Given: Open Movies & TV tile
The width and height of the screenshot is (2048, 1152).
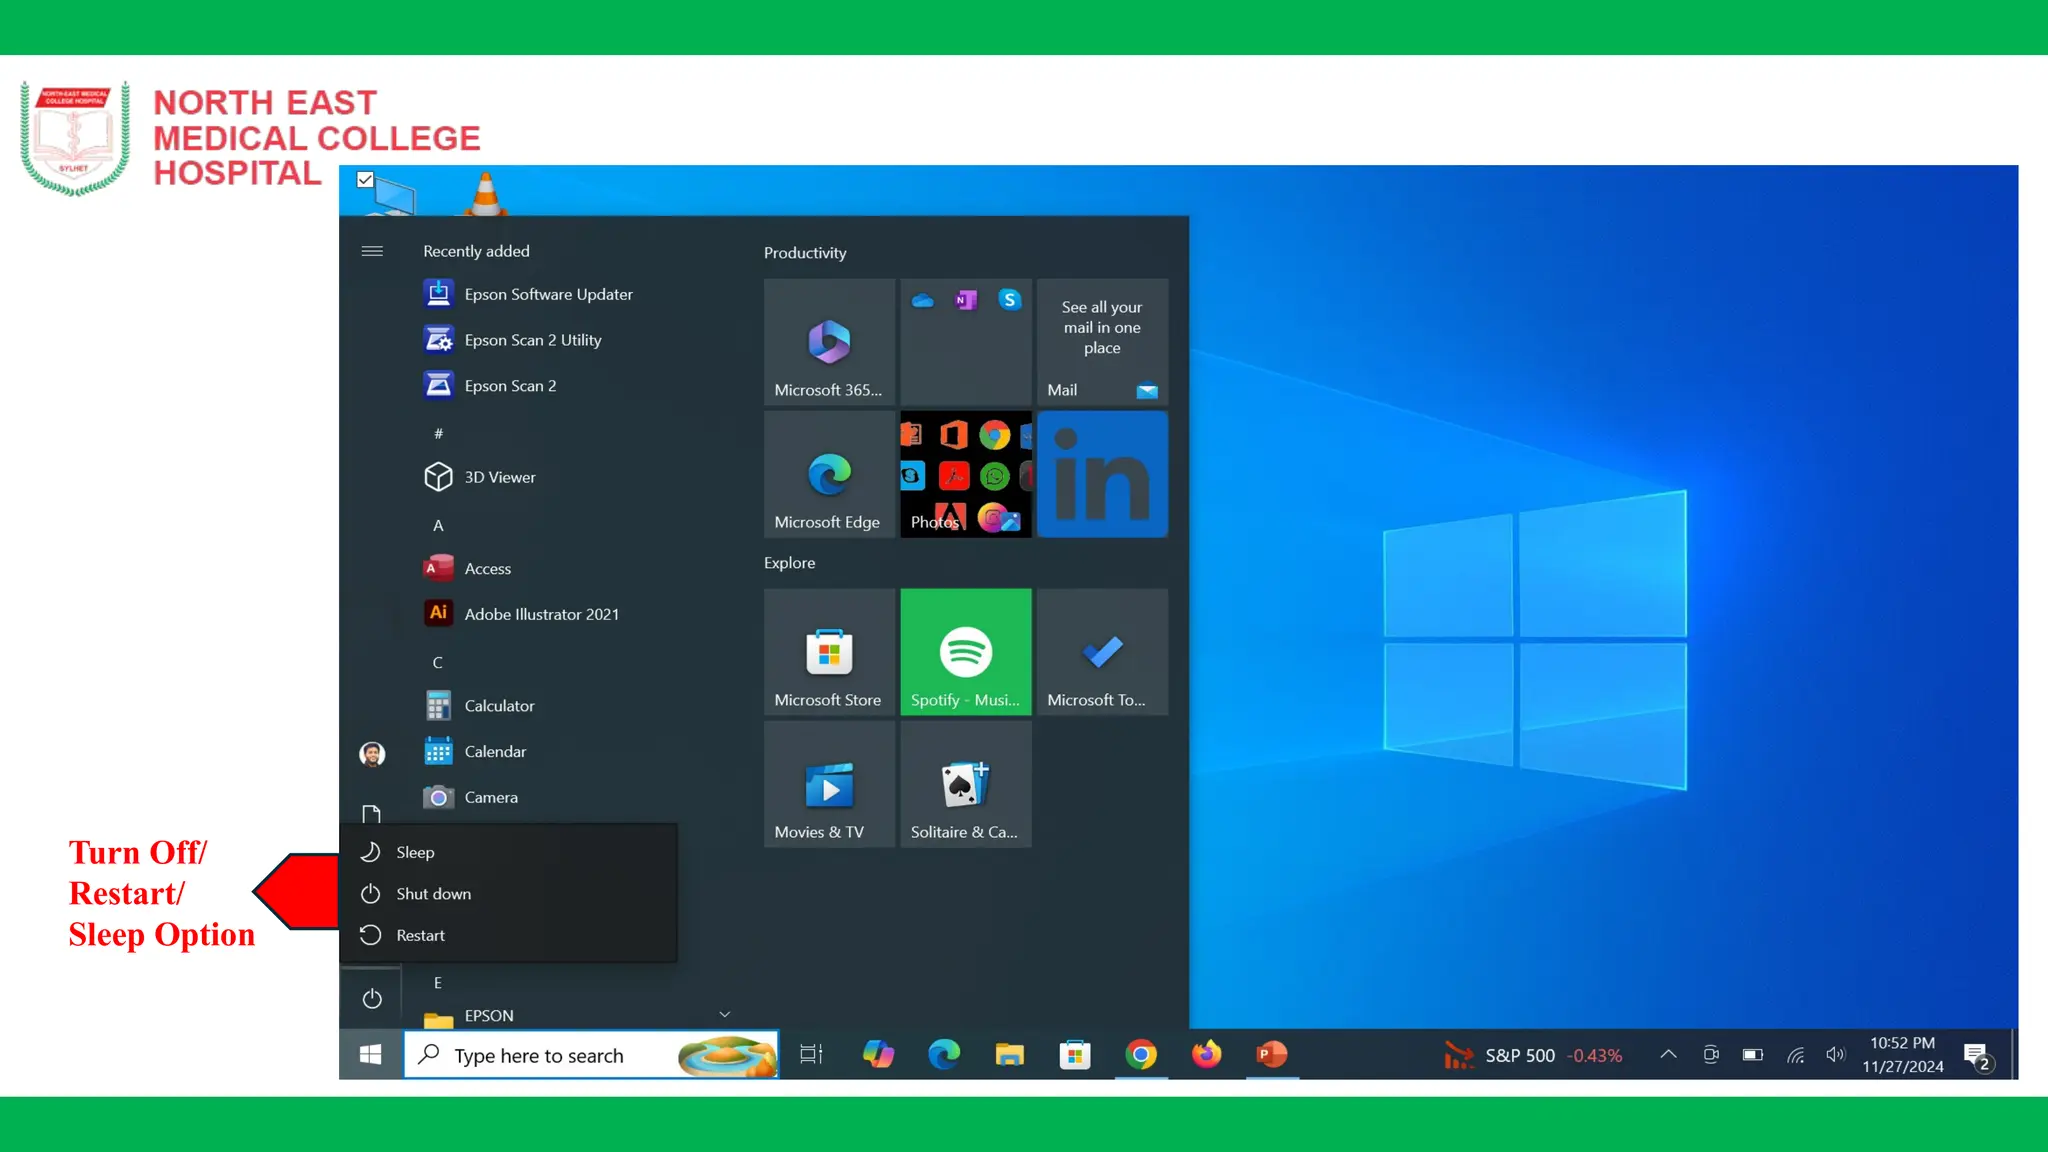Looking at the screenshot, I should coord(829,785).
